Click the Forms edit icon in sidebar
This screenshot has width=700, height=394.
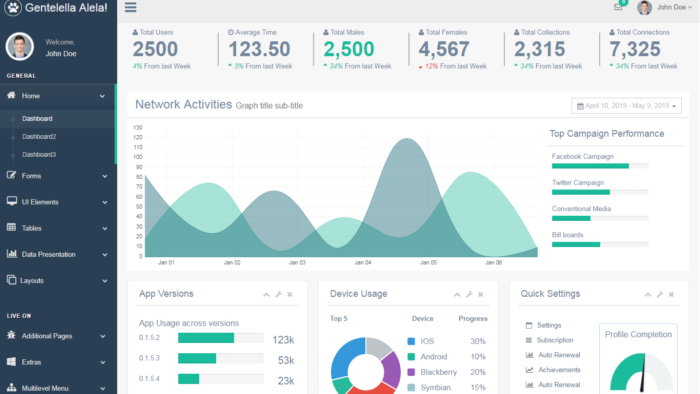(11, 175)
